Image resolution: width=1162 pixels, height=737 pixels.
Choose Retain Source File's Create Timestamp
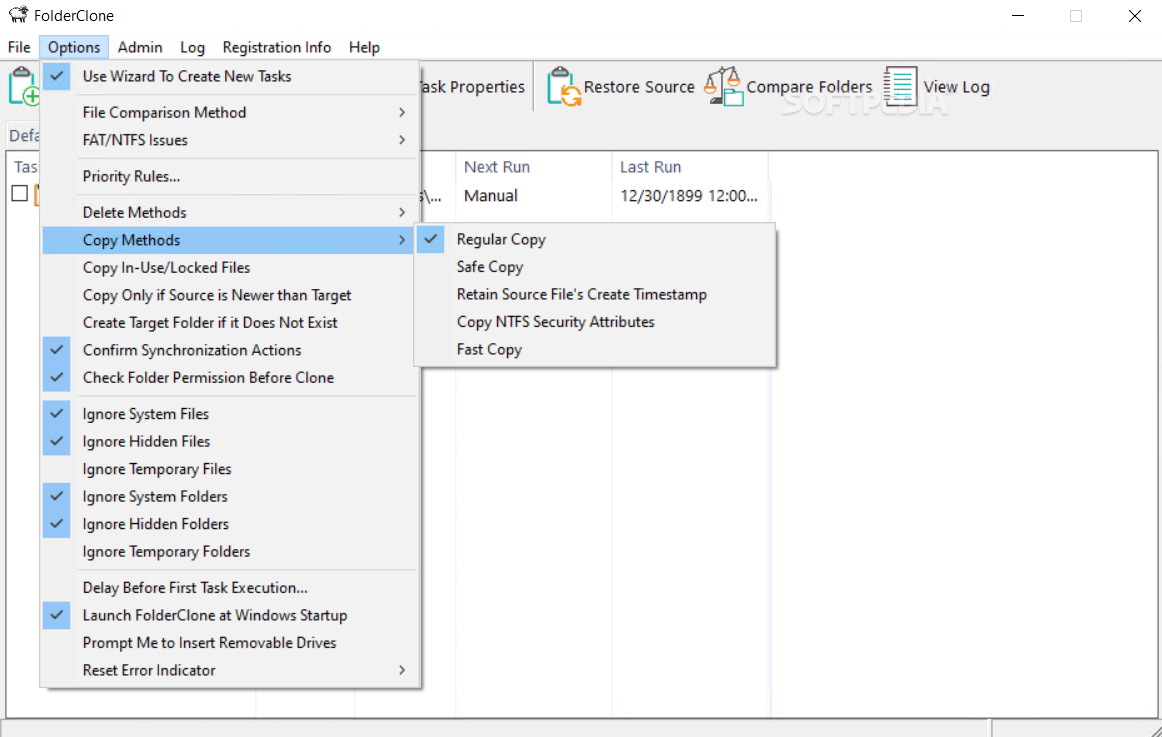coord(595,294)
